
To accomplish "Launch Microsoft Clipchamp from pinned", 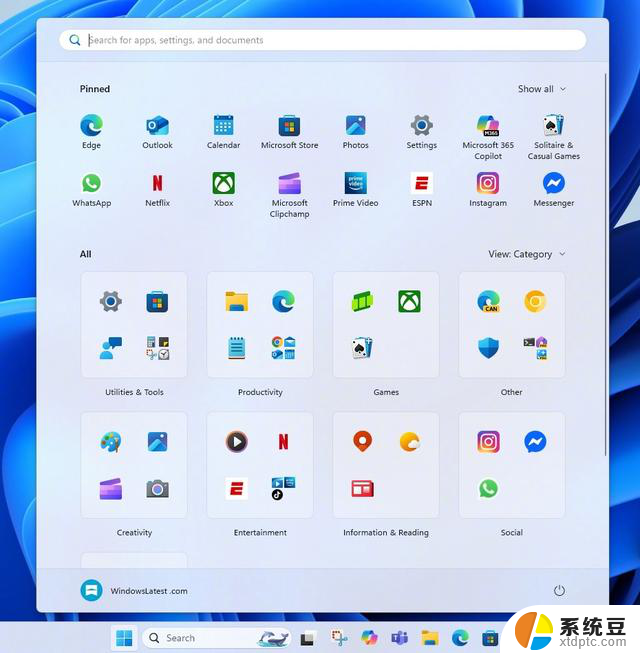I will (x=289, y=183).
